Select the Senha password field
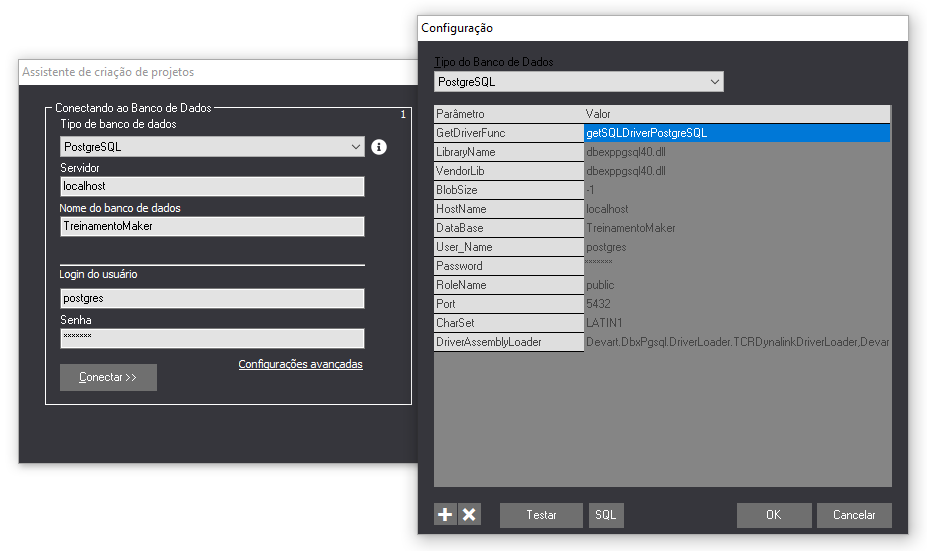This screenshot has width=927, height=551. 212,338
